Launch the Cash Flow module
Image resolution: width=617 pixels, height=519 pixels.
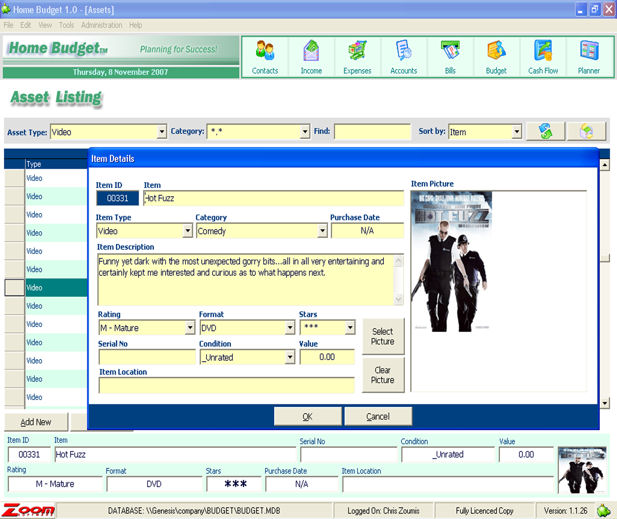click(543, 56)
